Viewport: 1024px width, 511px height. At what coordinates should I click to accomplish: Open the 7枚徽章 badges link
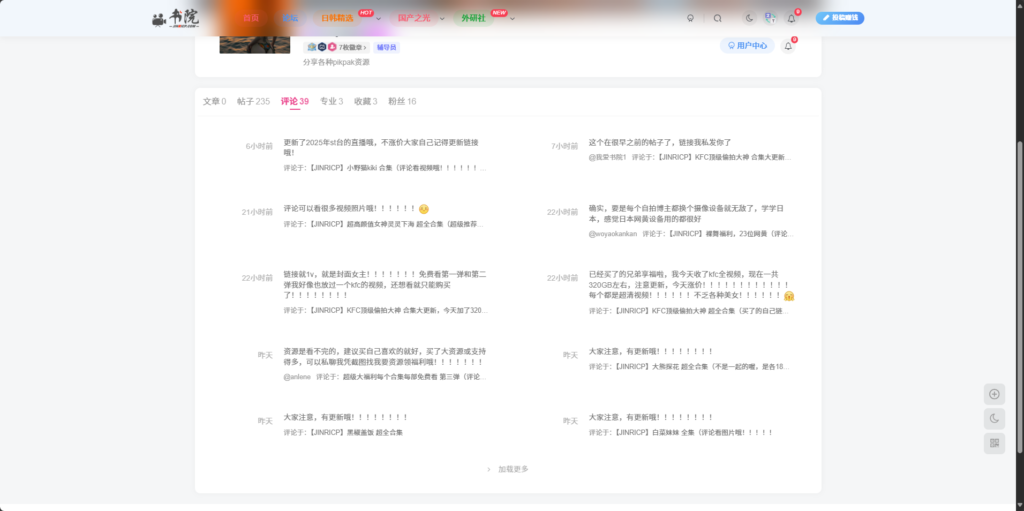click(x=336, y=47)
